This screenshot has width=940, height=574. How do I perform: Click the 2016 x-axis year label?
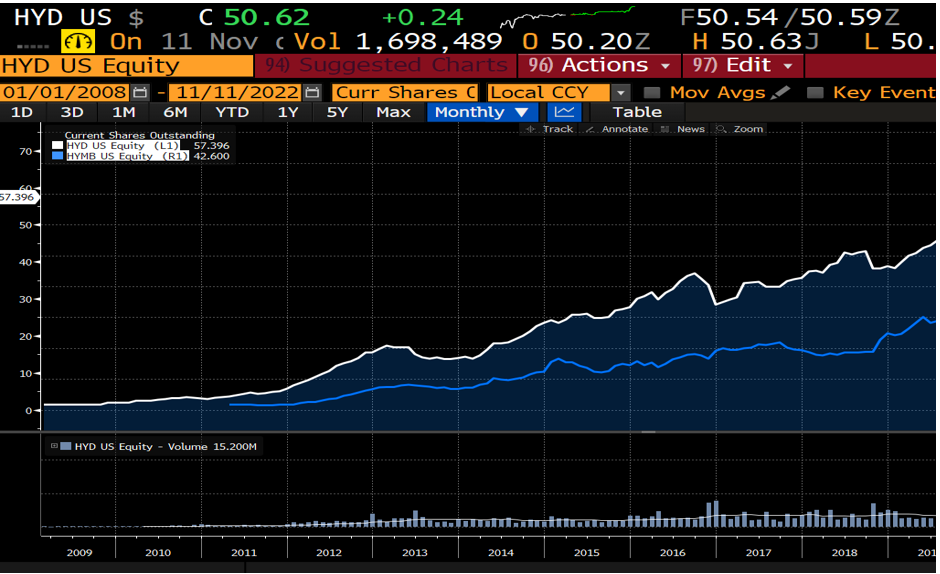click(x=673, y=552)
